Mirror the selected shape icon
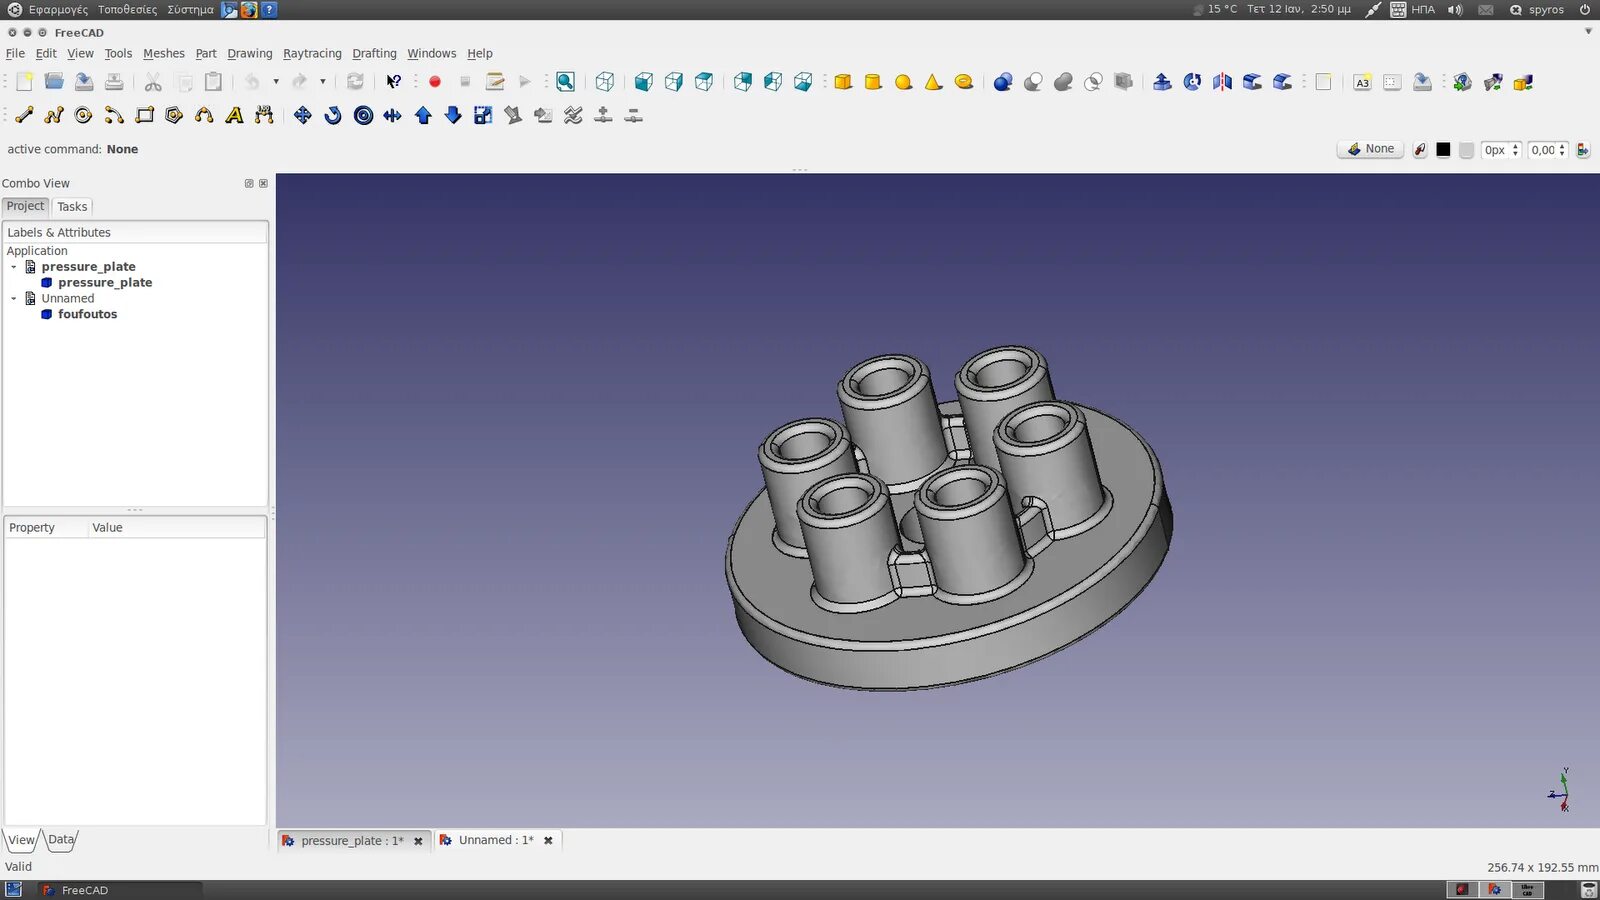 pos(1222,82)
